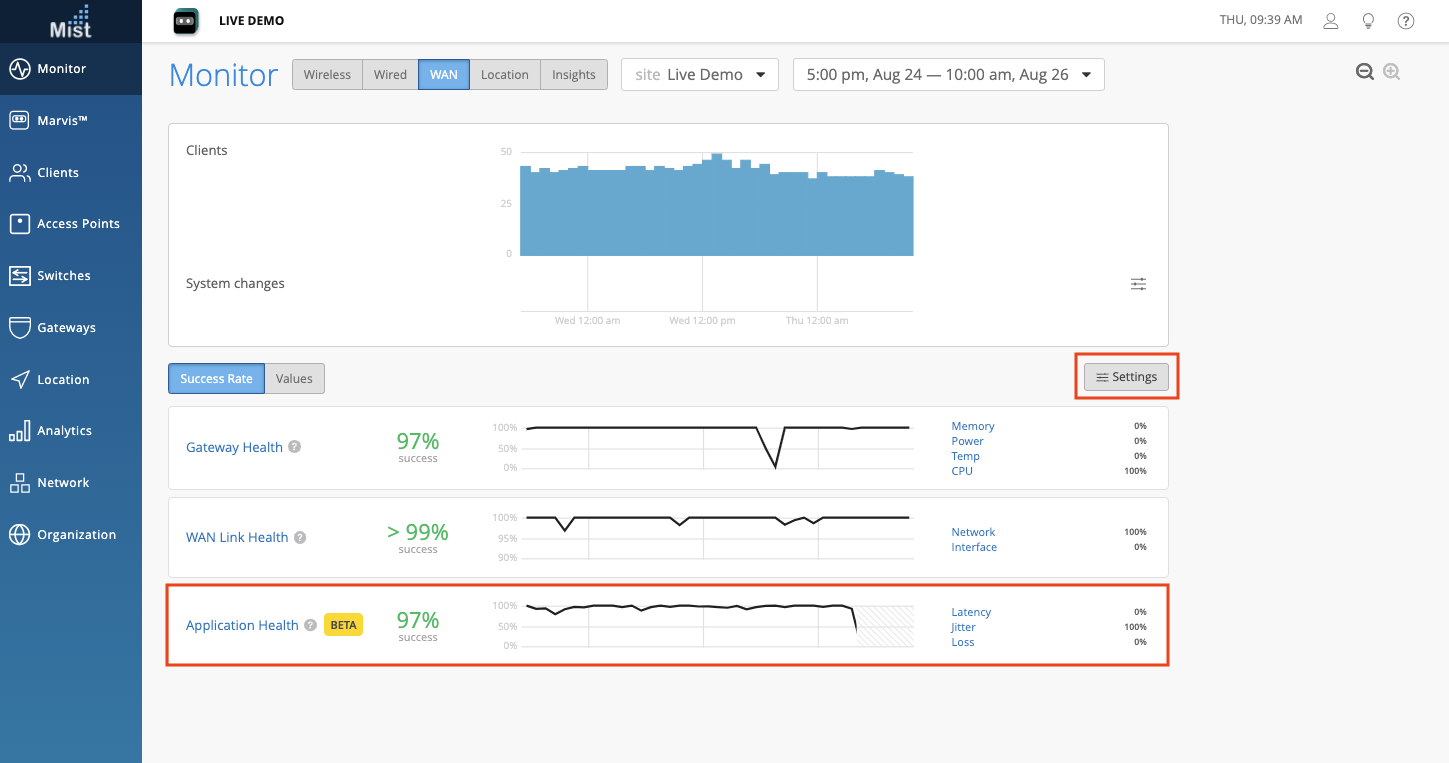Click the Latency classifier link
This screenshot has width=1449, height=763.
click(x=972, y=612)
